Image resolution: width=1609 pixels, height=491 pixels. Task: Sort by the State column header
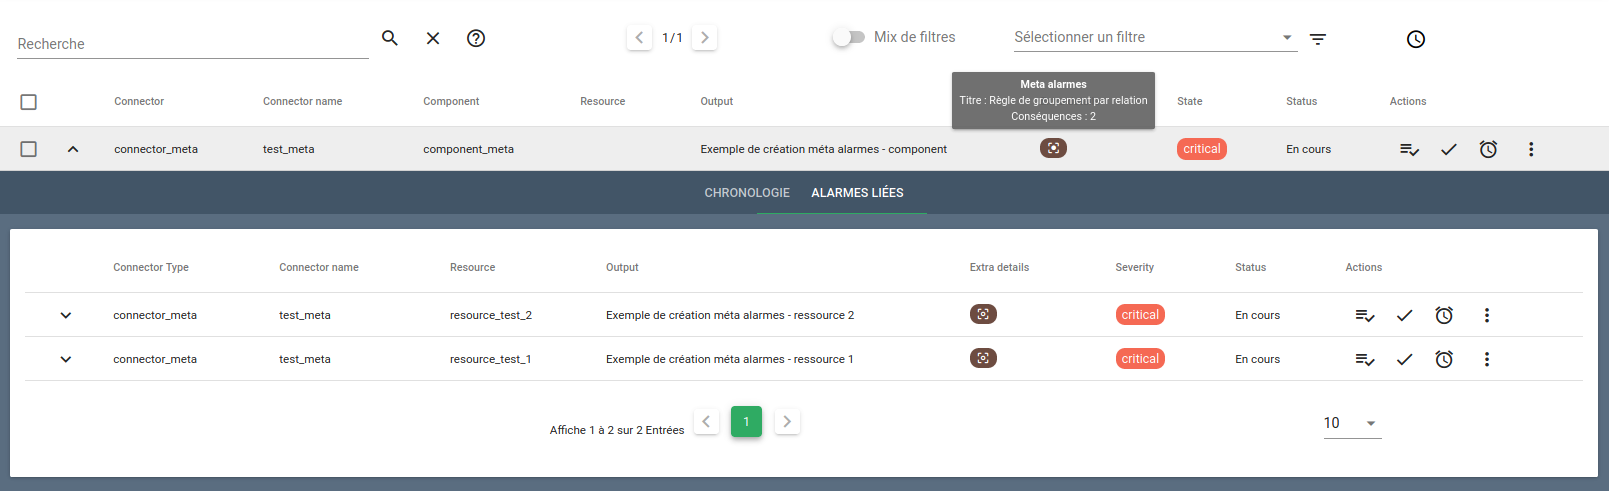[x=1190, y=101]
